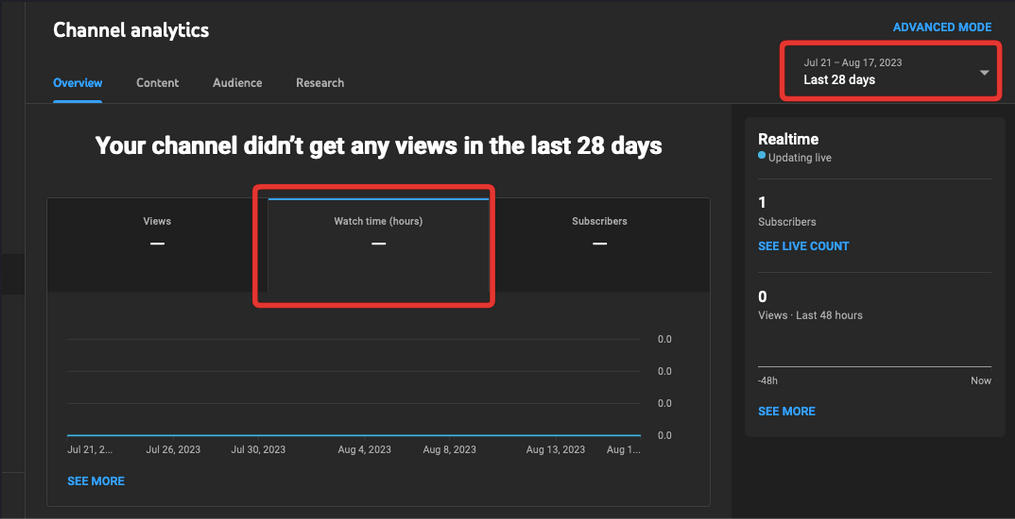This screenshot has height=519, width=1015.
Task: Select the Views metric card
Action: click(157, 245)
